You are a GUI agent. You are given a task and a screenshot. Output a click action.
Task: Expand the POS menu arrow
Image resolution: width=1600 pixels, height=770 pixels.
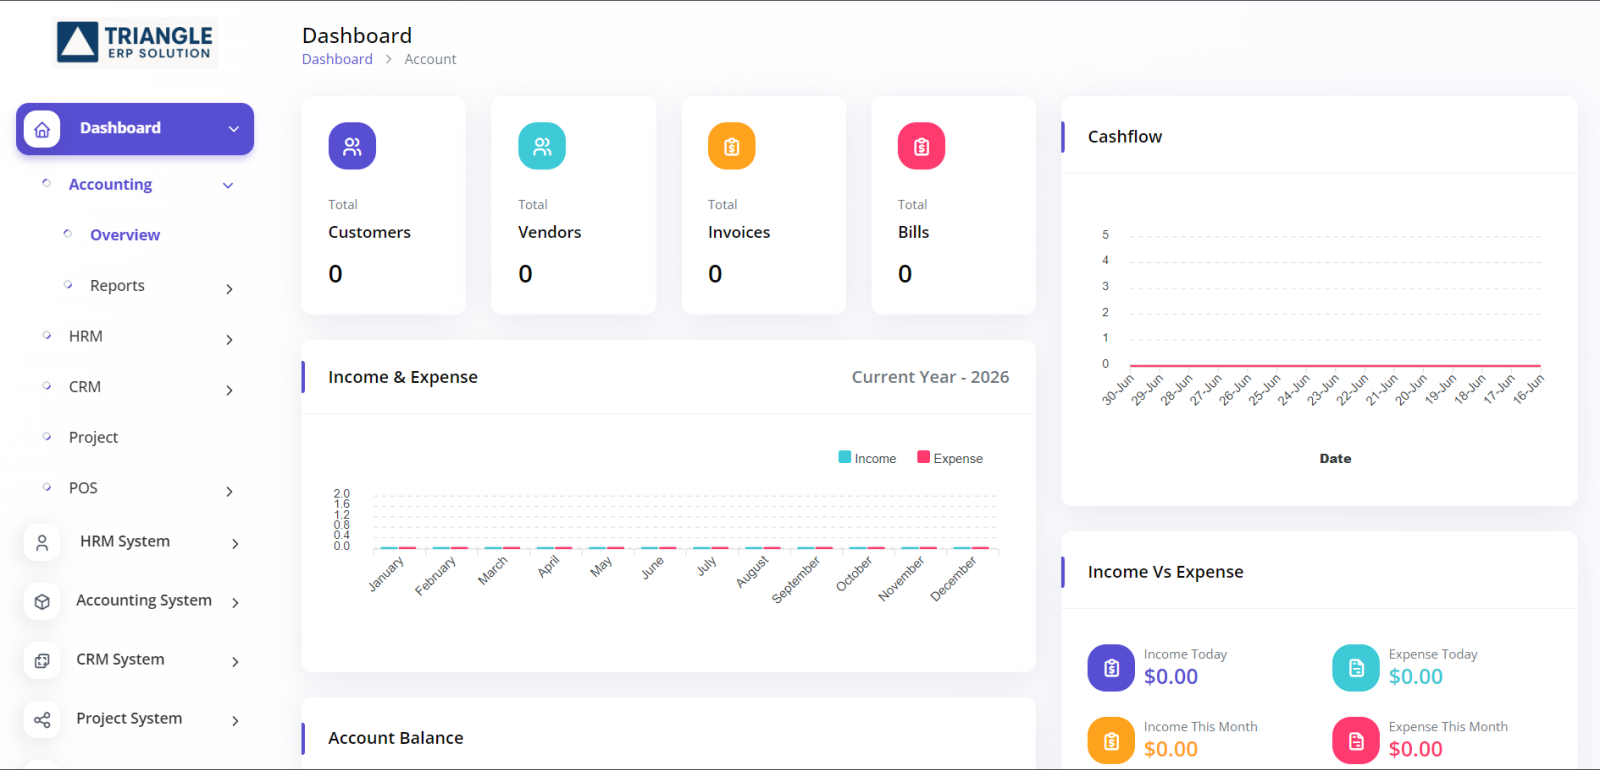pos(229,491)
